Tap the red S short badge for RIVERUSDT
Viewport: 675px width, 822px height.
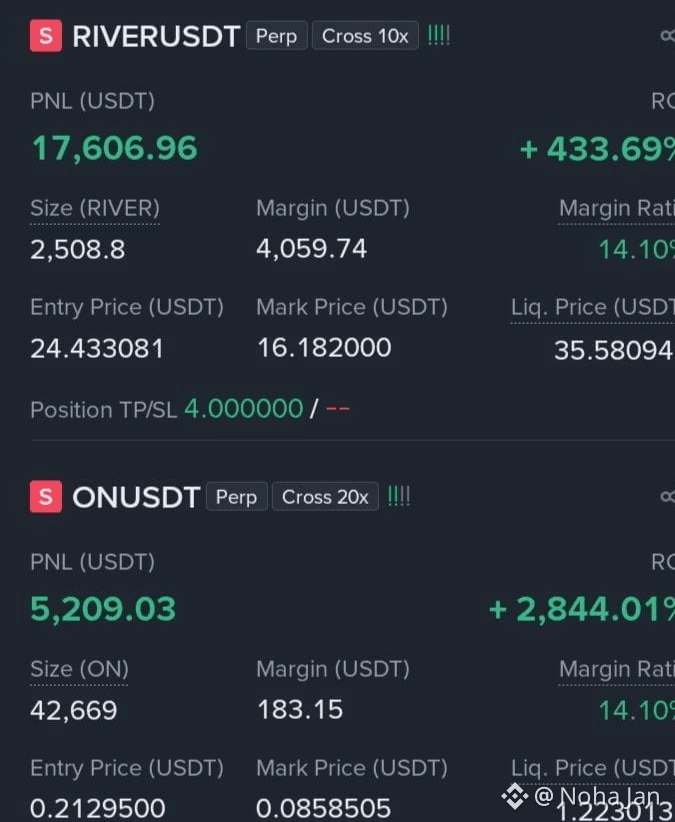pos(46,36)
